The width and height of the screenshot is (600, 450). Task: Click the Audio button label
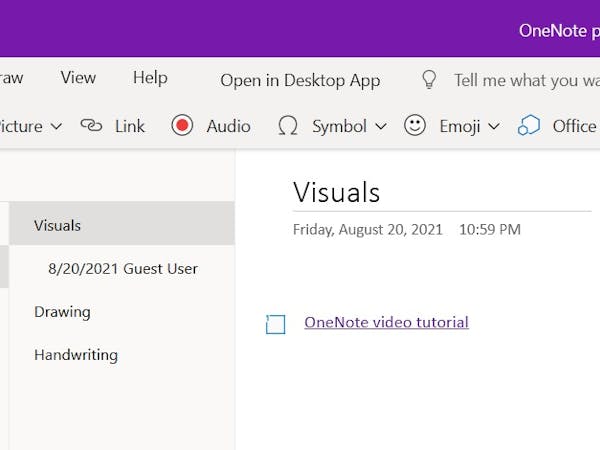228,126
